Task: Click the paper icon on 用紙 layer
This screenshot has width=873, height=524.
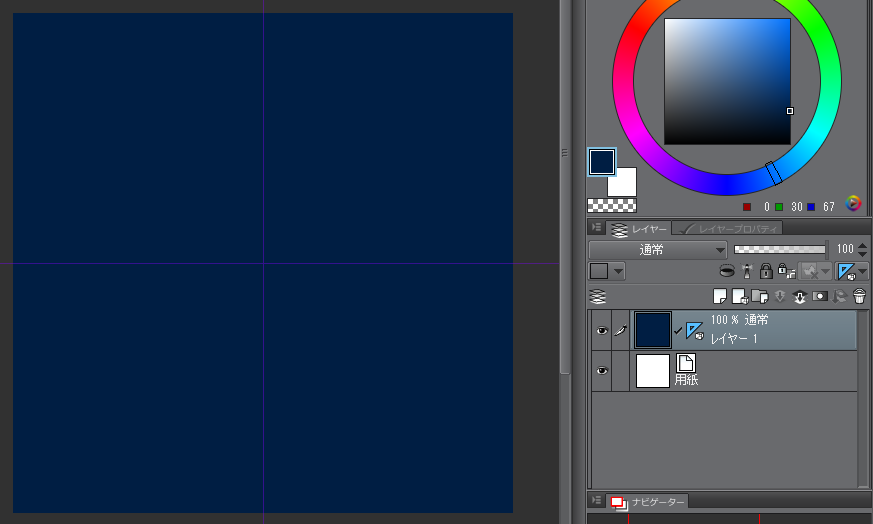Action: (x=686, y=363)
